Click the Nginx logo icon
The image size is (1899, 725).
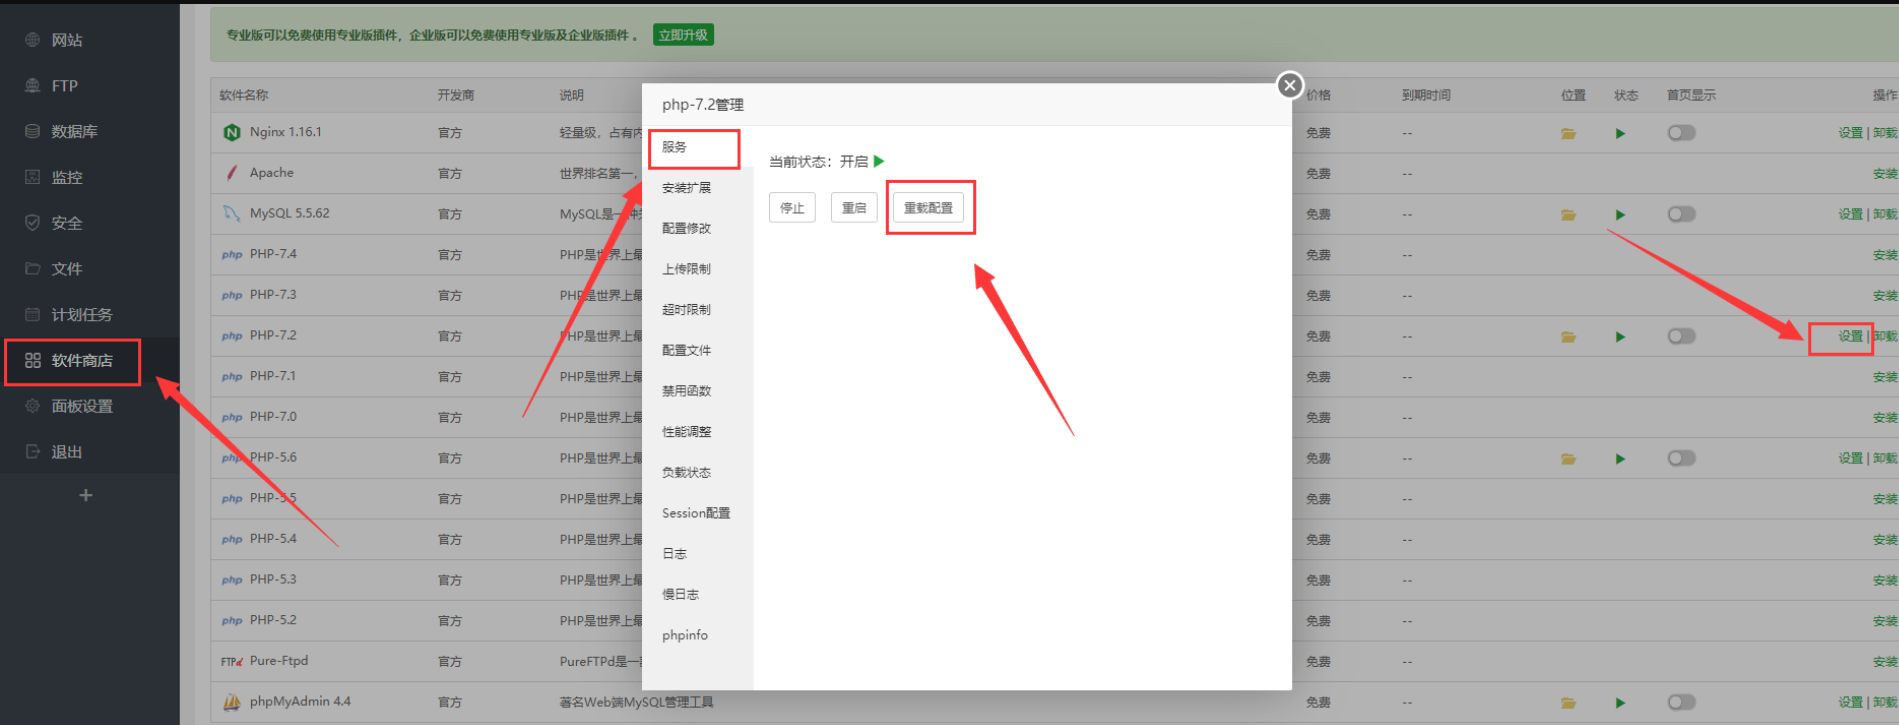232,133
